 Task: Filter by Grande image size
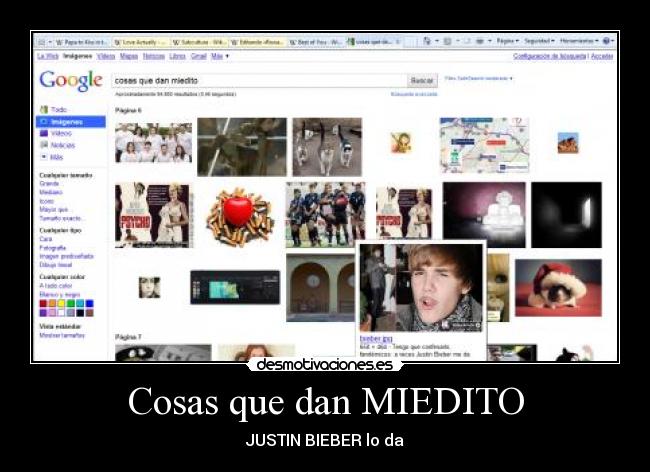point(49,184)
